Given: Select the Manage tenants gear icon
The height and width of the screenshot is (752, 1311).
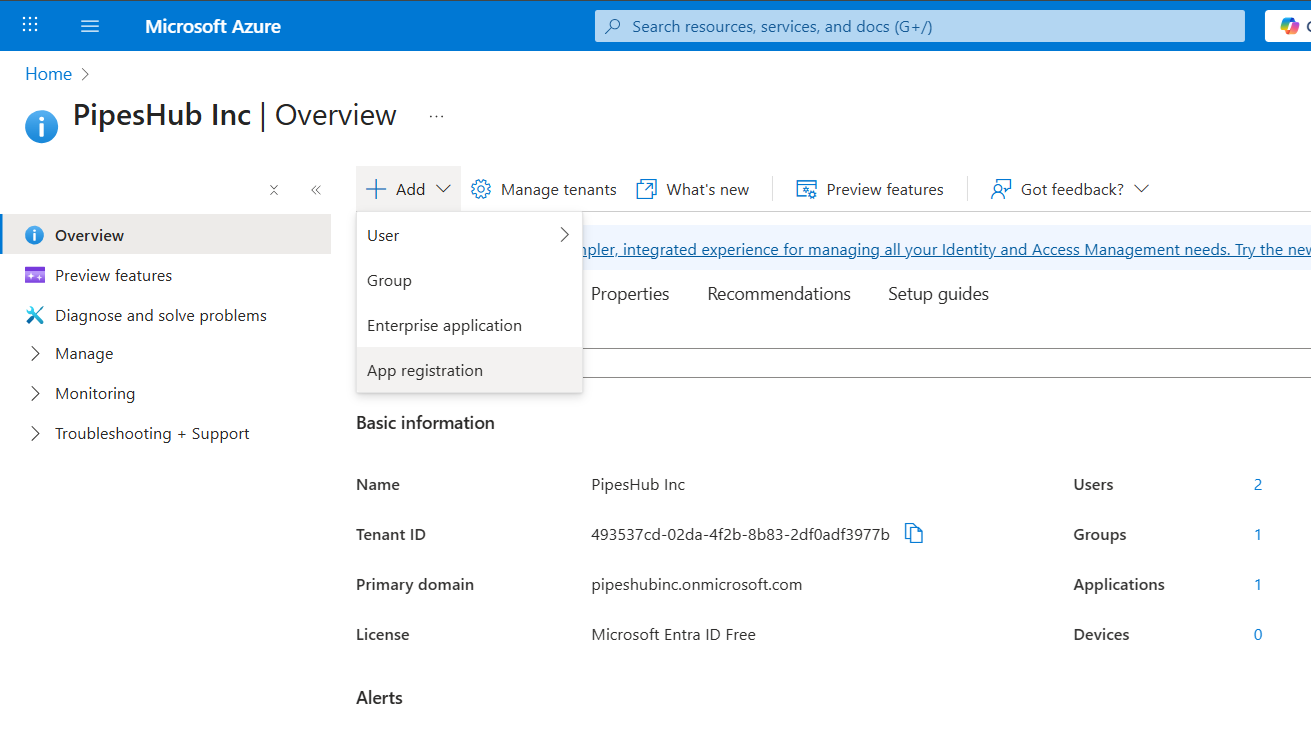Looking at the screenshot, I should [x=480, y=189].
